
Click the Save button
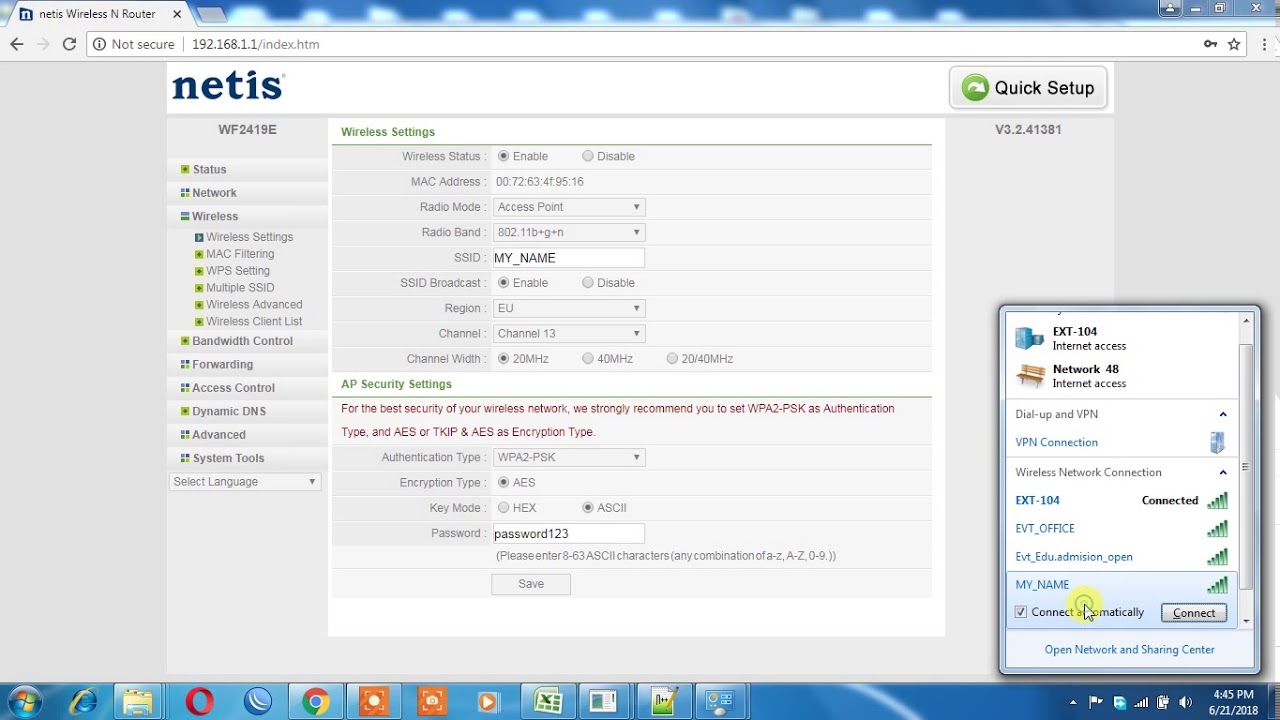(531, 584)
